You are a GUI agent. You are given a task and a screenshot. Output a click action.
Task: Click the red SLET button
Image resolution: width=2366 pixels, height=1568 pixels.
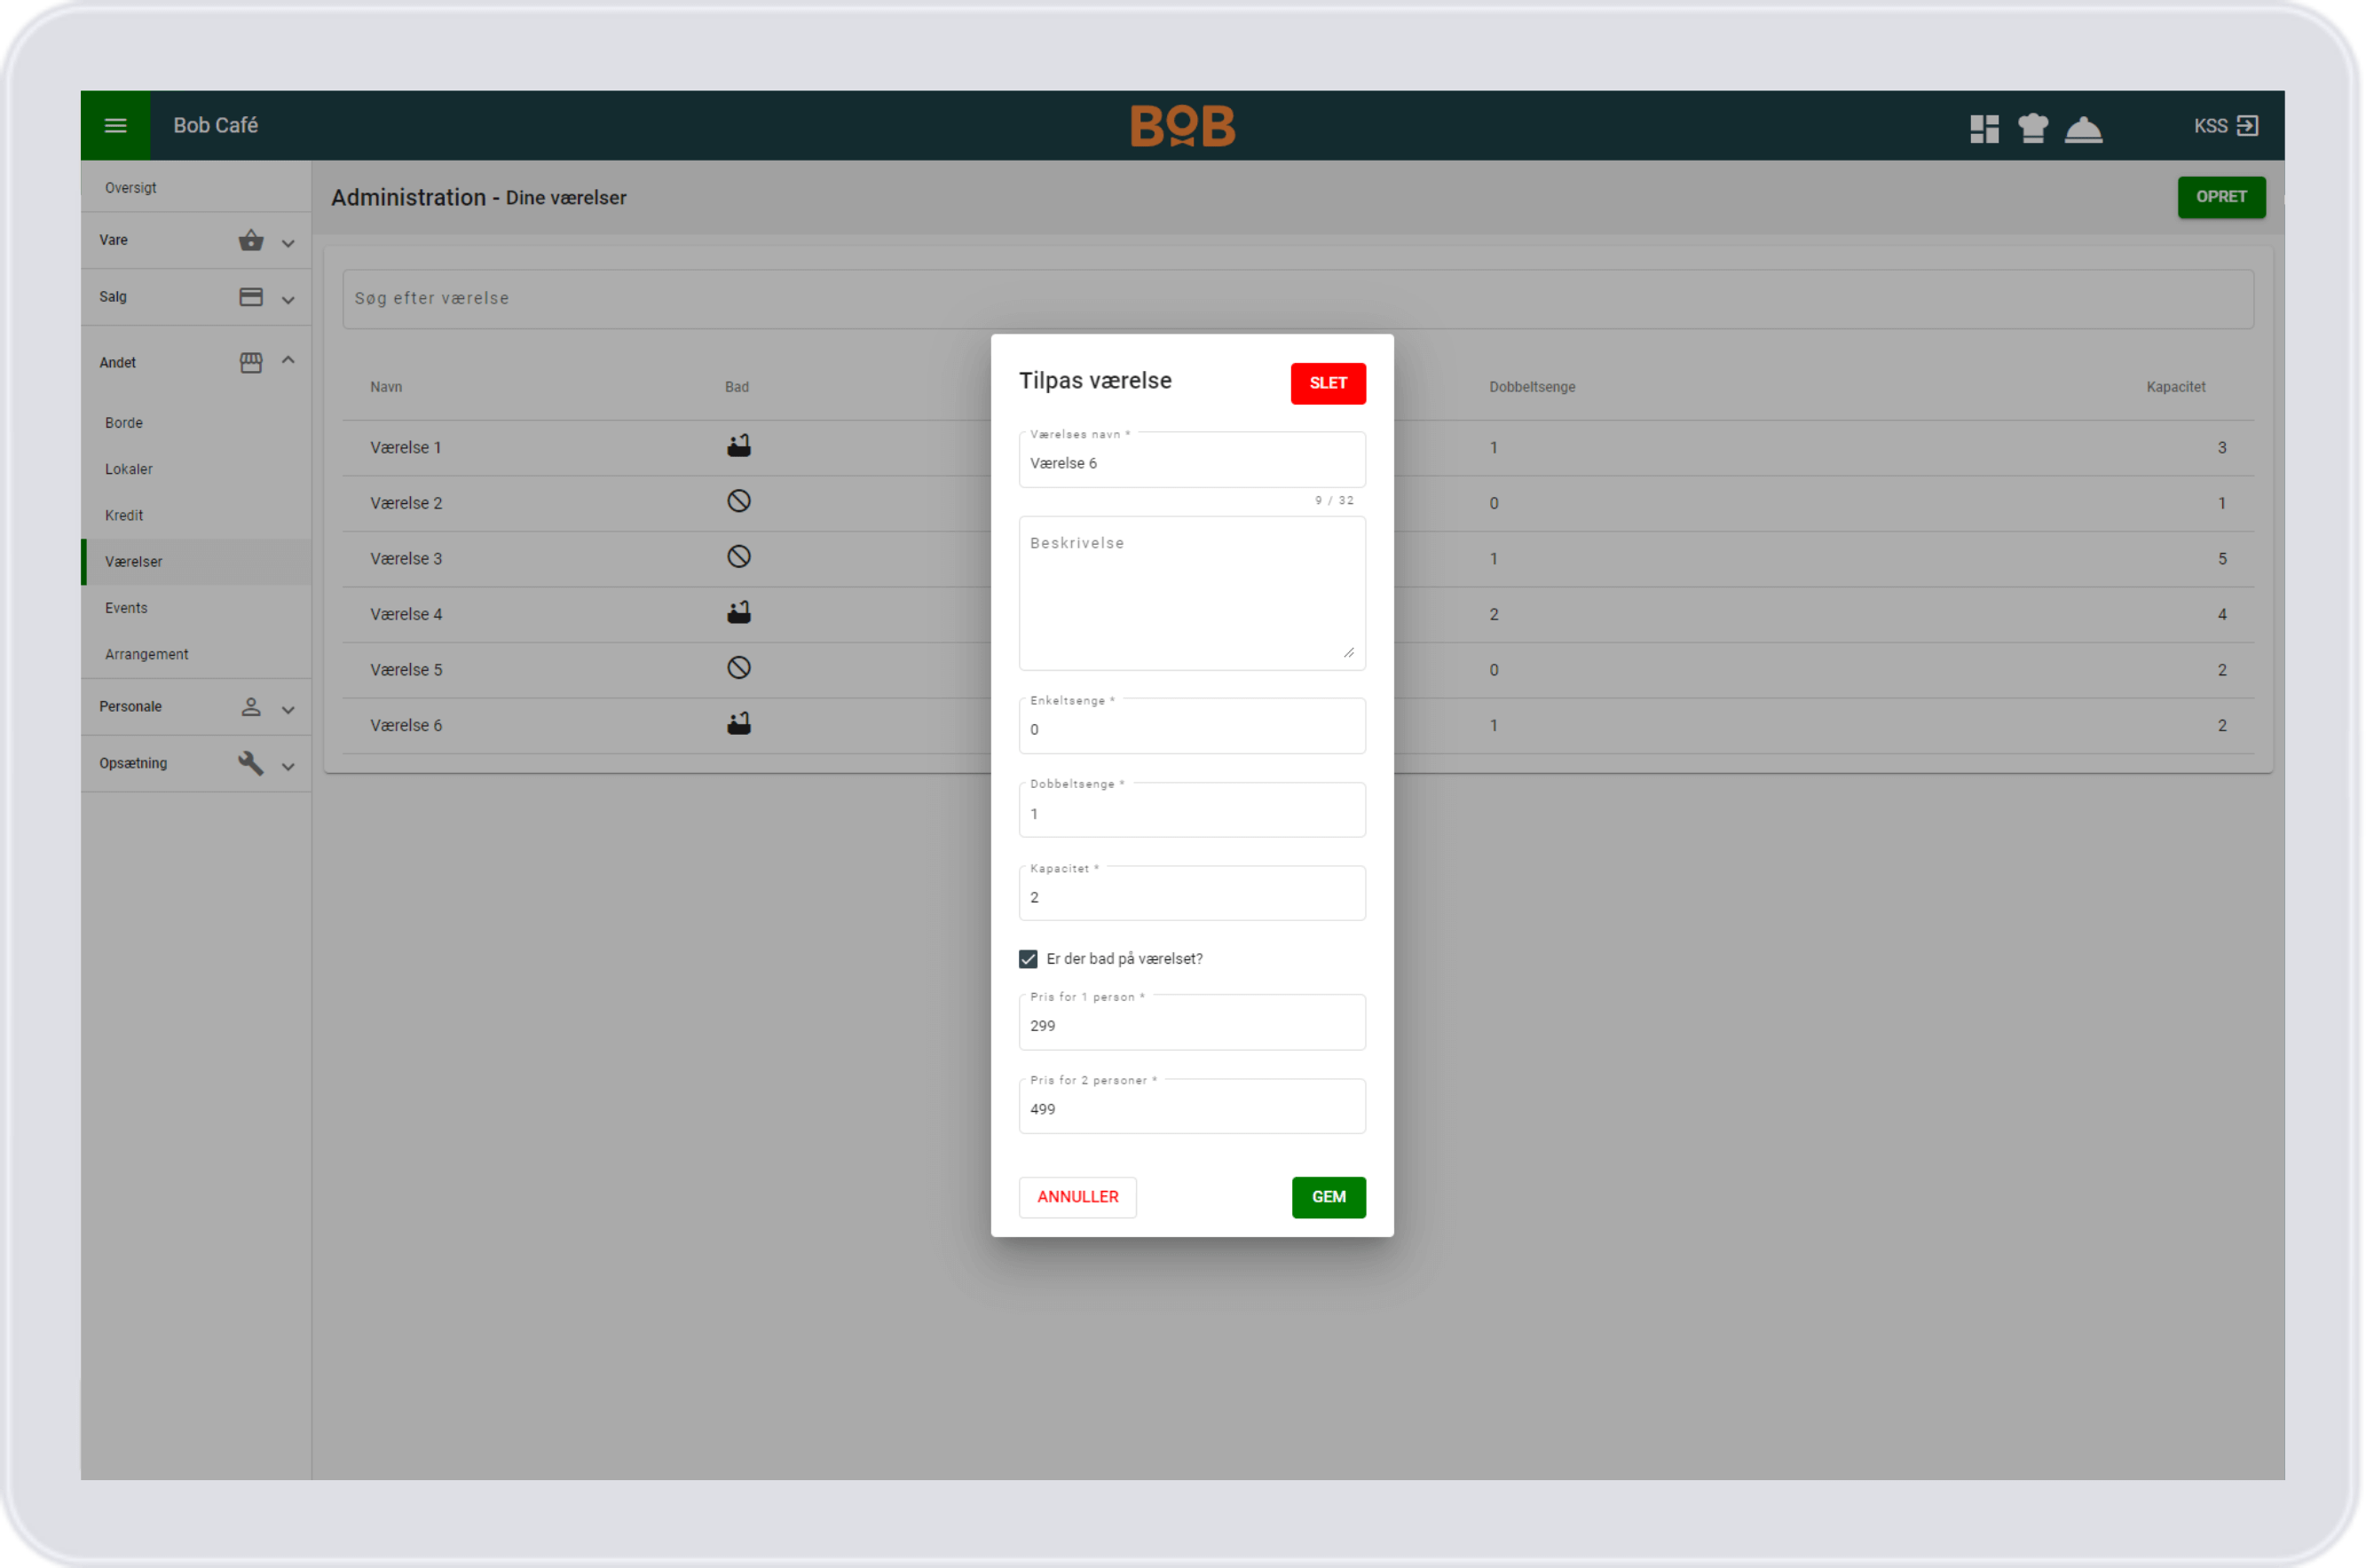click(1328, 383)
